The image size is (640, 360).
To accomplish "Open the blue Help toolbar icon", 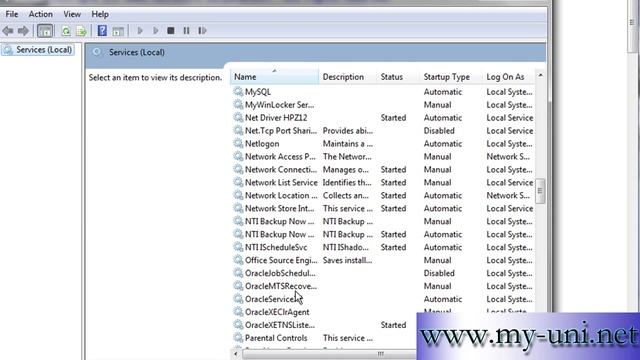I will (x=102, y=31).
